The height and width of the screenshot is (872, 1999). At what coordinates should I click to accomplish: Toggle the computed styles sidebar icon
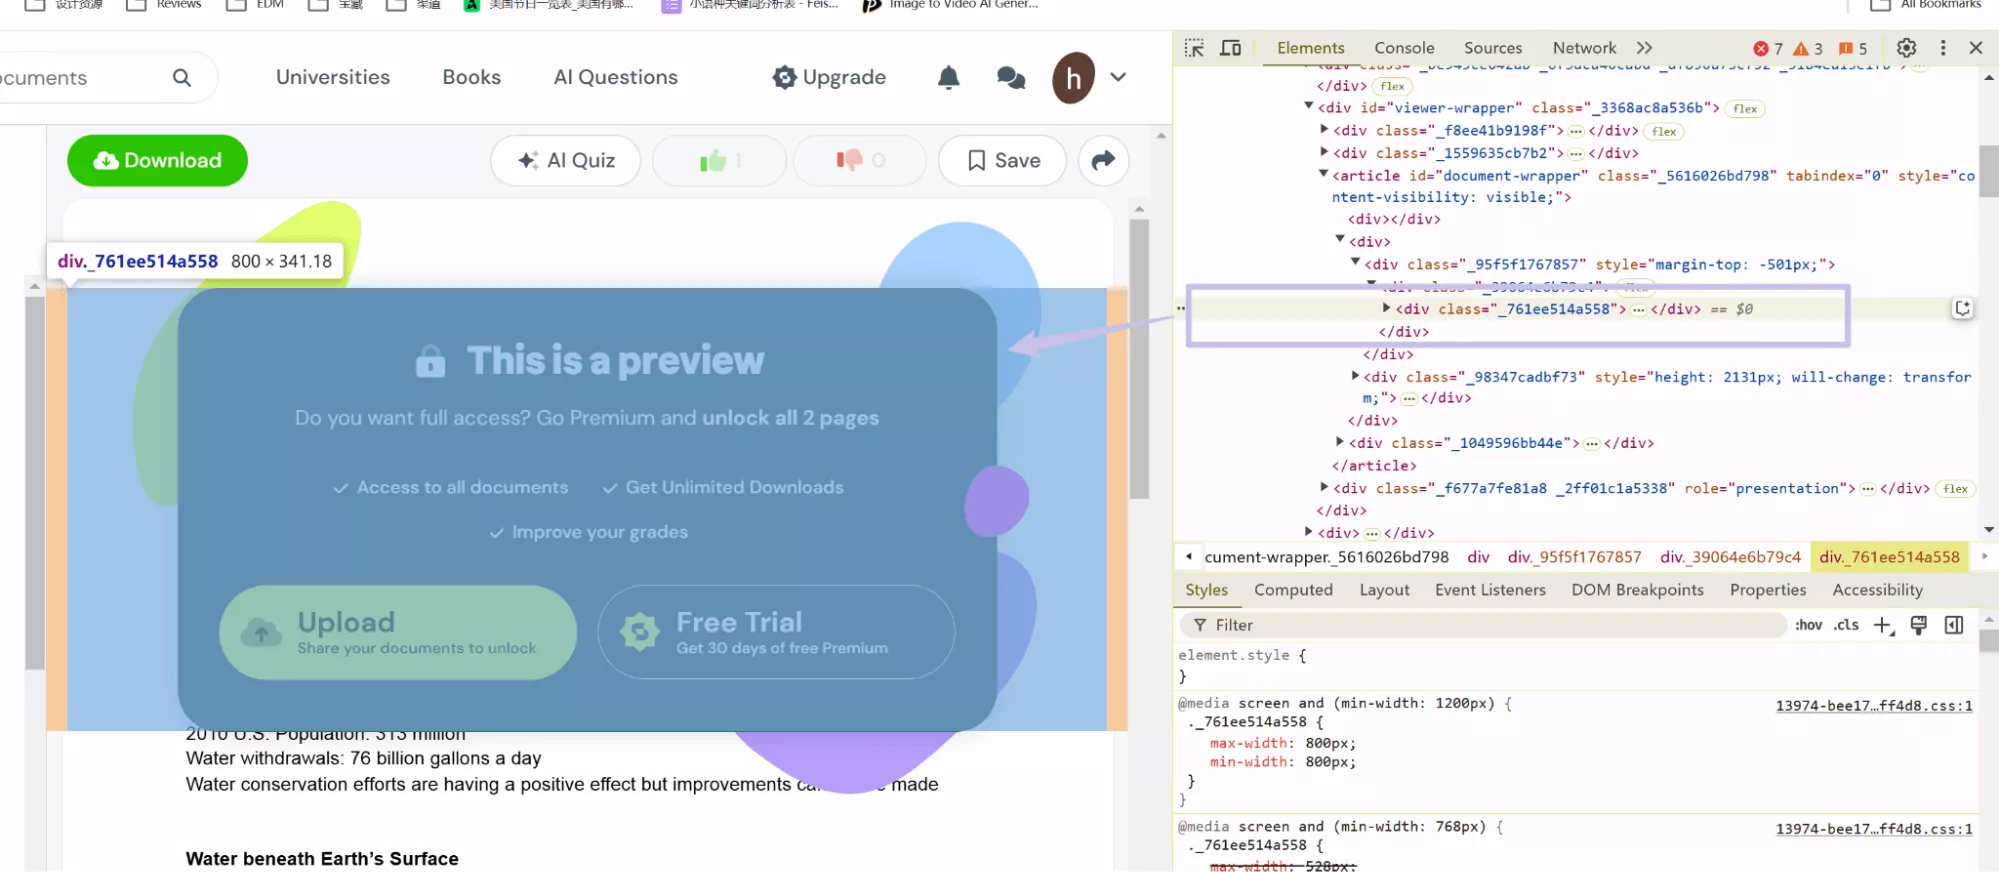(1954, 625)
